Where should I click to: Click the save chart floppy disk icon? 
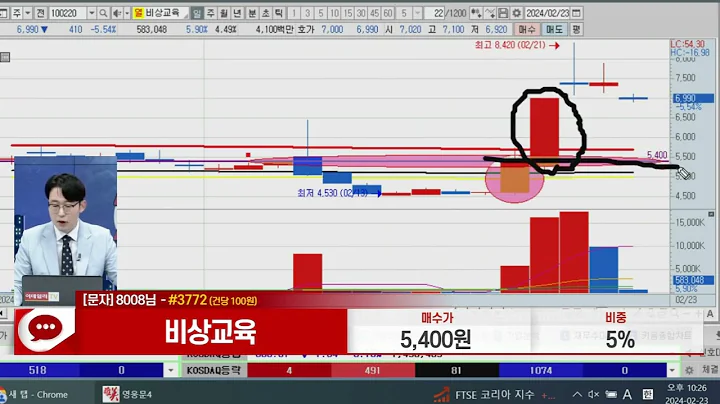(x=503, y=13)
